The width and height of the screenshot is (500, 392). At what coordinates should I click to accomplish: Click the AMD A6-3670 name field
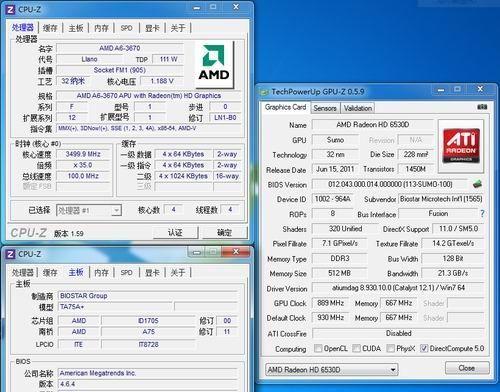click(x=120, y=48)
